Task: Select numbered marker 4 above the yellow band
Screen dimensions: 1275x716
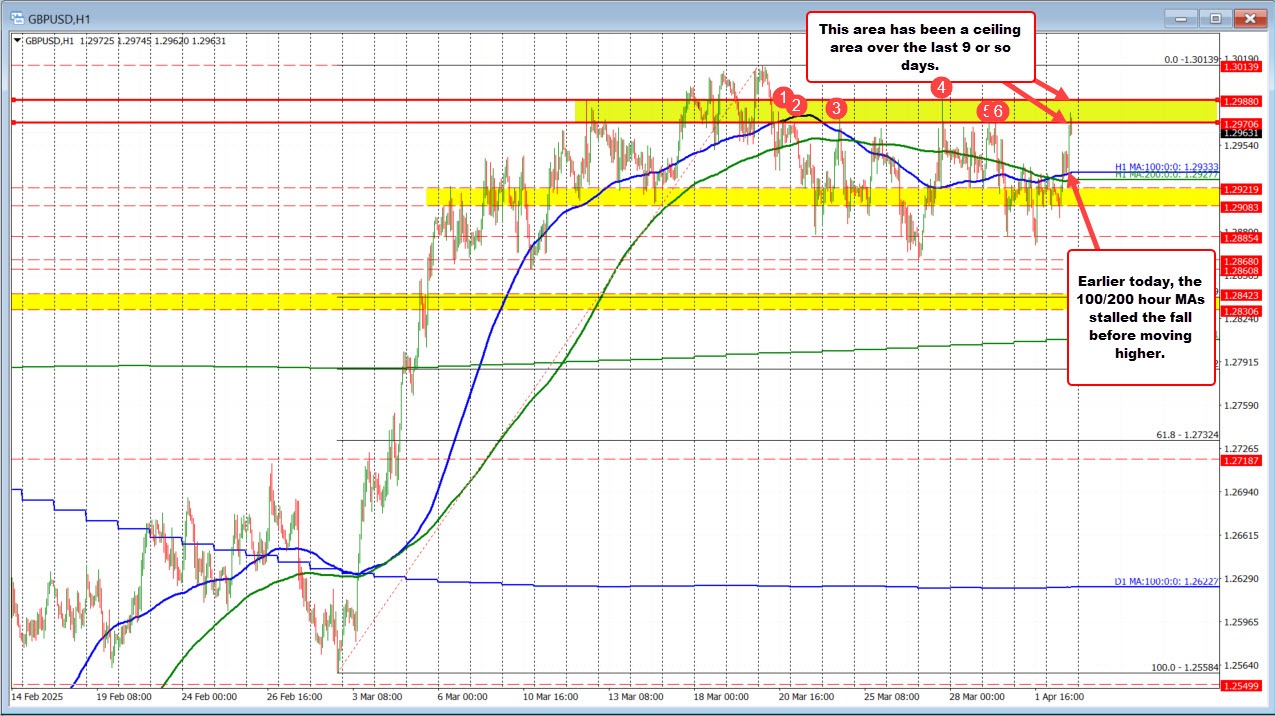Action: tap(940, 88)
